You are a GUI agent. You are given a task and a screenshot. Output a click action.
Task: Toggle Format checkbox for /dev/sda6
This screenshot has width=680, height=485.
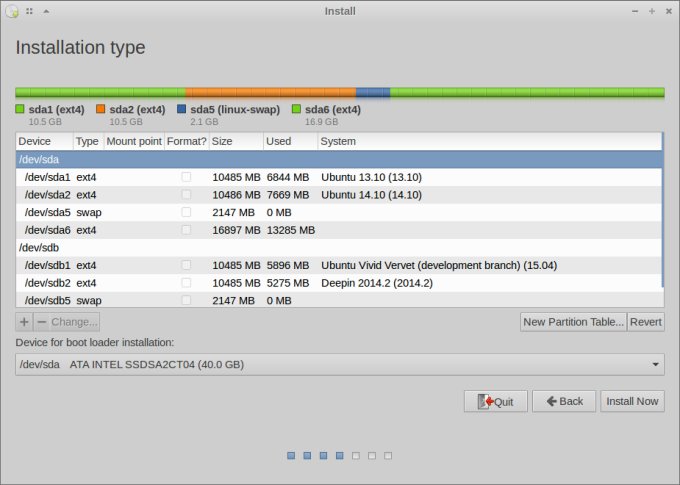186,230
